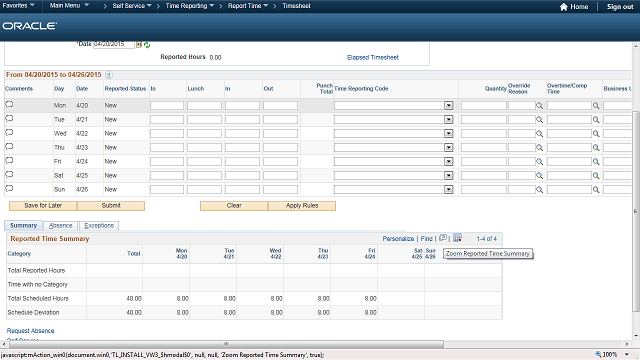
Task: Open the calendar icon next to Date field
Action: click(x=139, y=44)
